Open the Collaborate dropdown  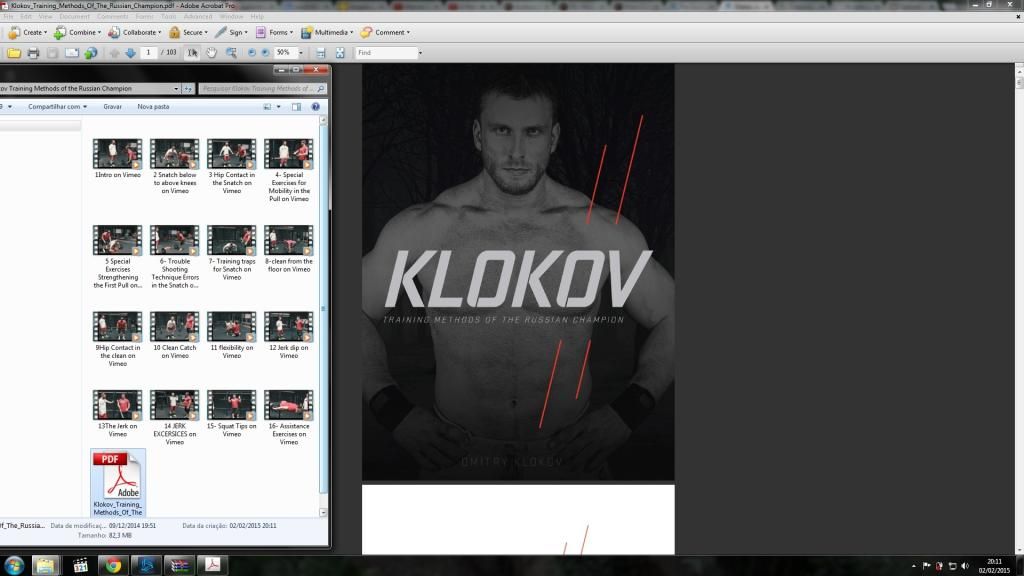[x=135, y=32]
